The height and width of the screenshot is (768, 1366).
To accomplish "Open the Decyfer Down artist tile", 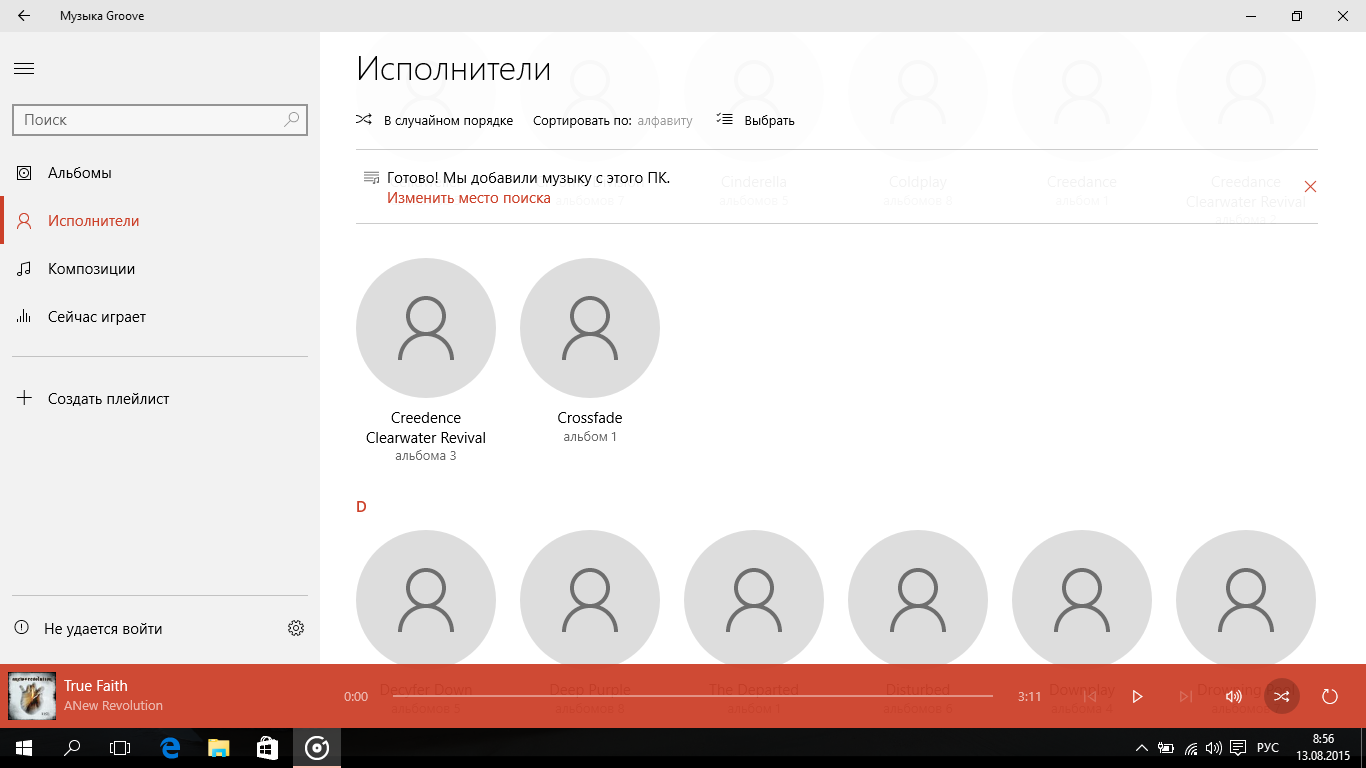I will (426, 600).
